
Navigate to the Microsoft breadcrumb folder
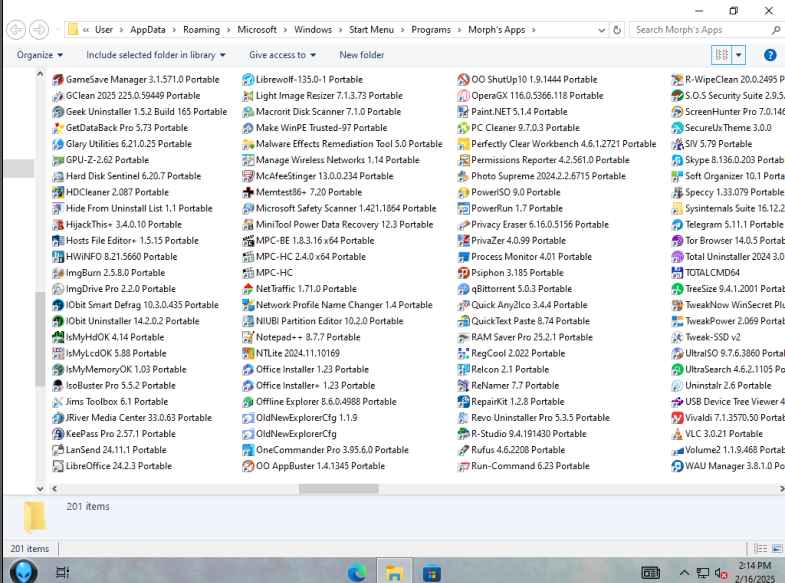257,30
